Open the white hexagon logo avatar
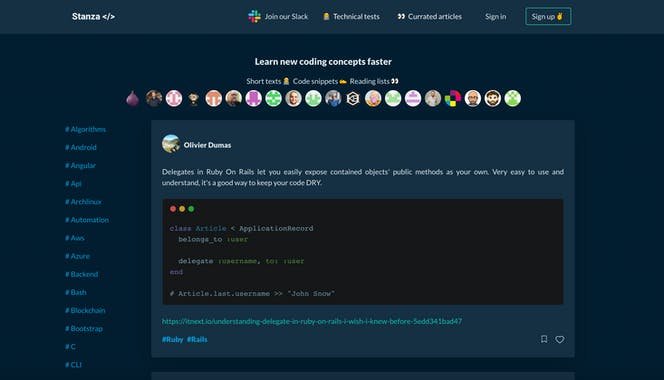This screenshot has height=380, width=664. coord(353,98)
